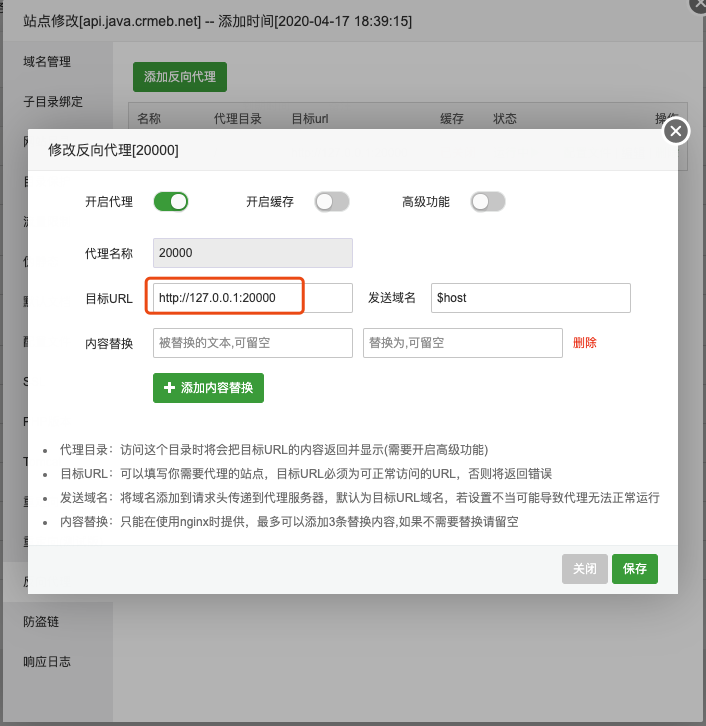Click the 代理目录 help text line
This screenshot has width=706, height=726.
click(x=274, y=450)
